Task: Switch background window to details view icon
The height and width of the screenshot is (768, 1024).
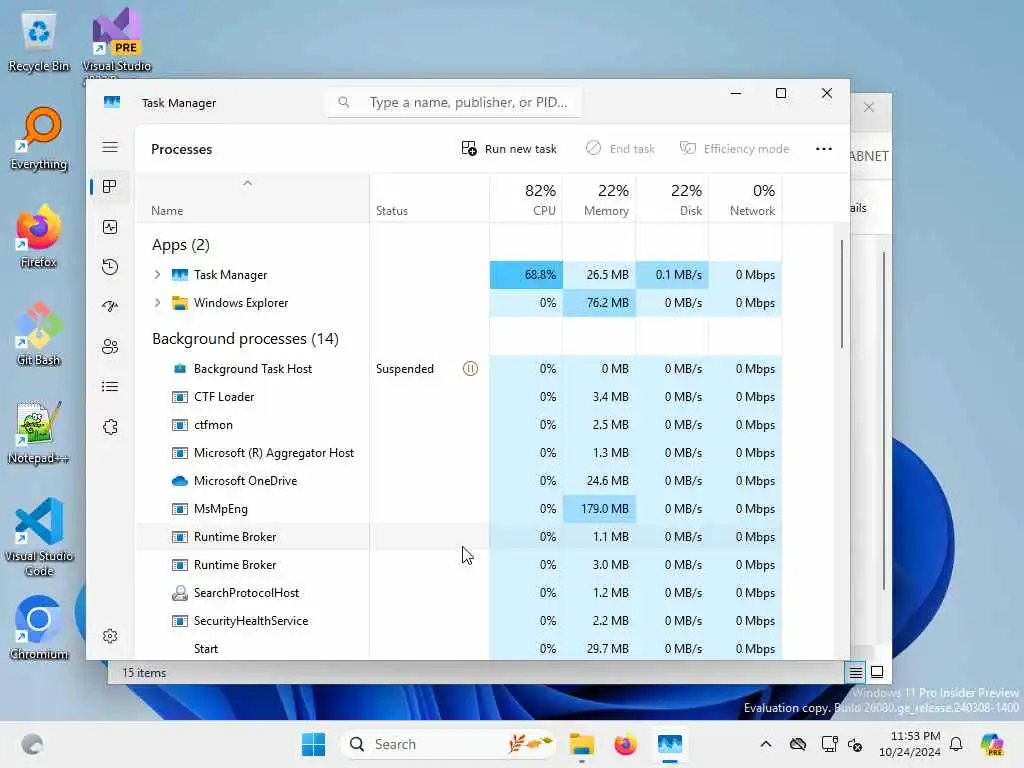Action: click(856, 672)
